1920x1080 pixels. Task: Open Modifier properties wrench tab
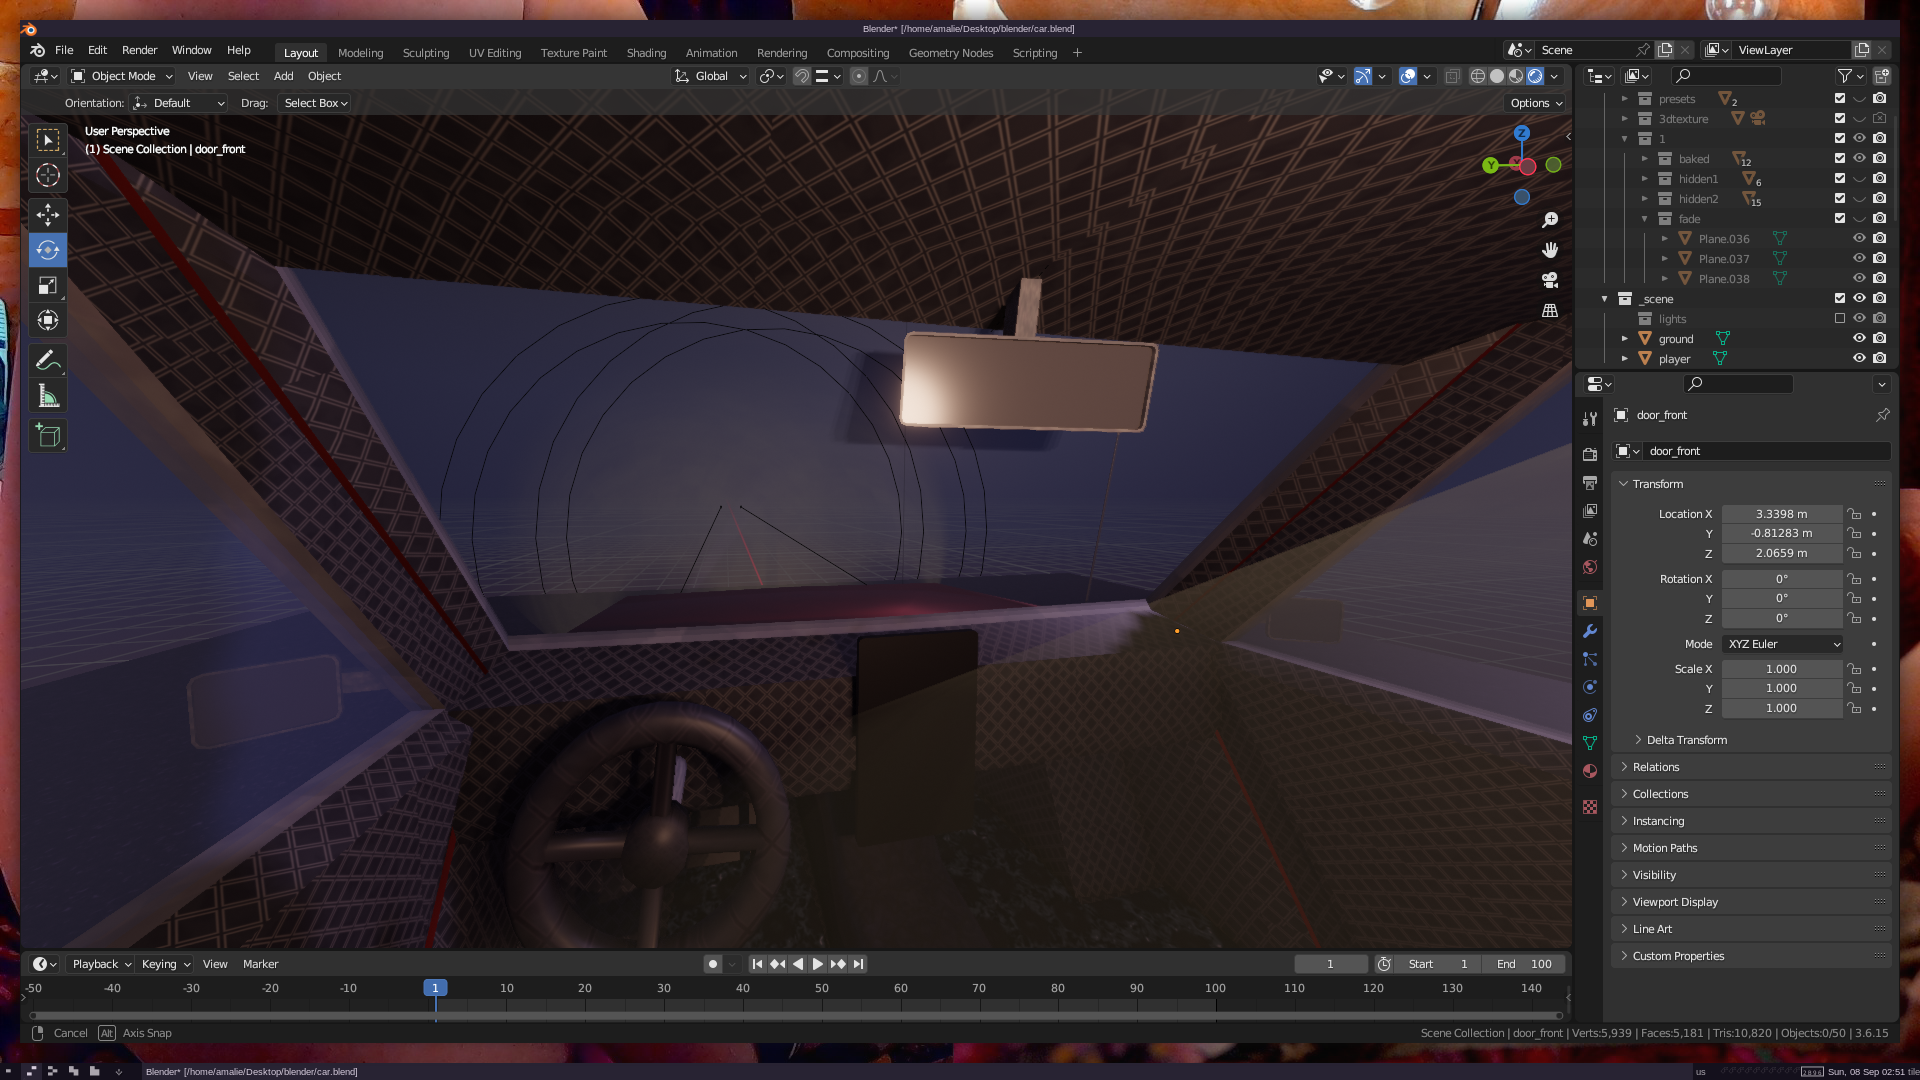tap(1590, 631)
